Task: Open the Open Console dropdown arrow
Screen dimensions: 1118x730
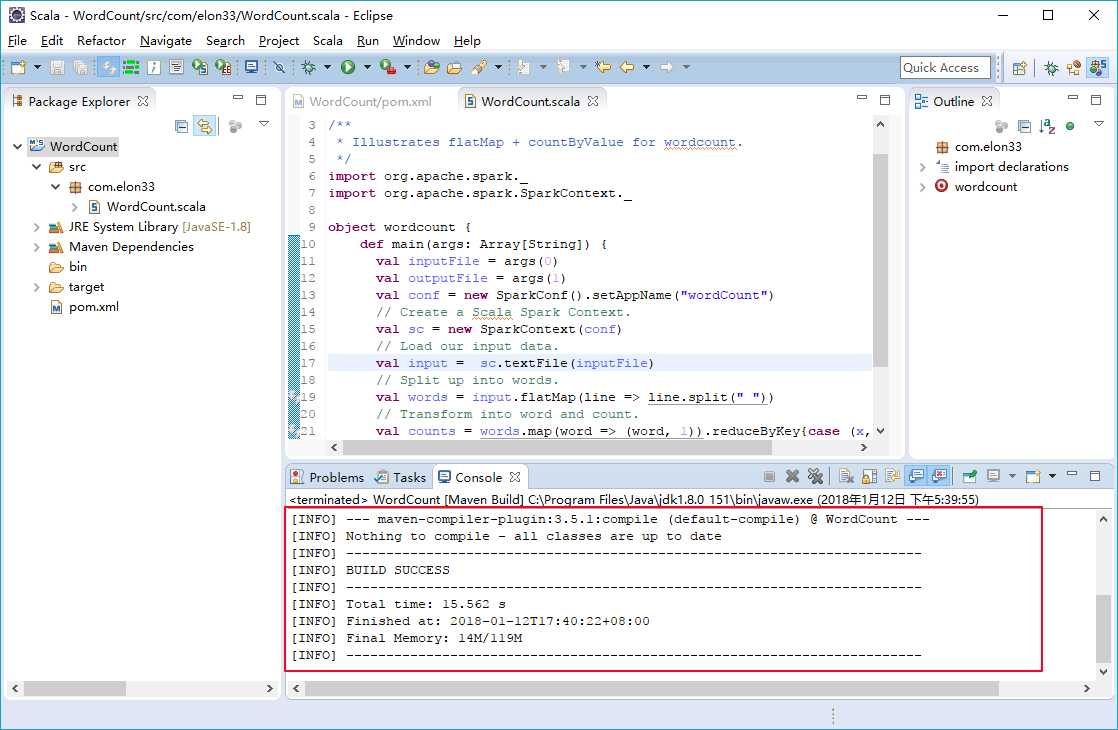Action: pyautogui.click(x=1052, y=475)
